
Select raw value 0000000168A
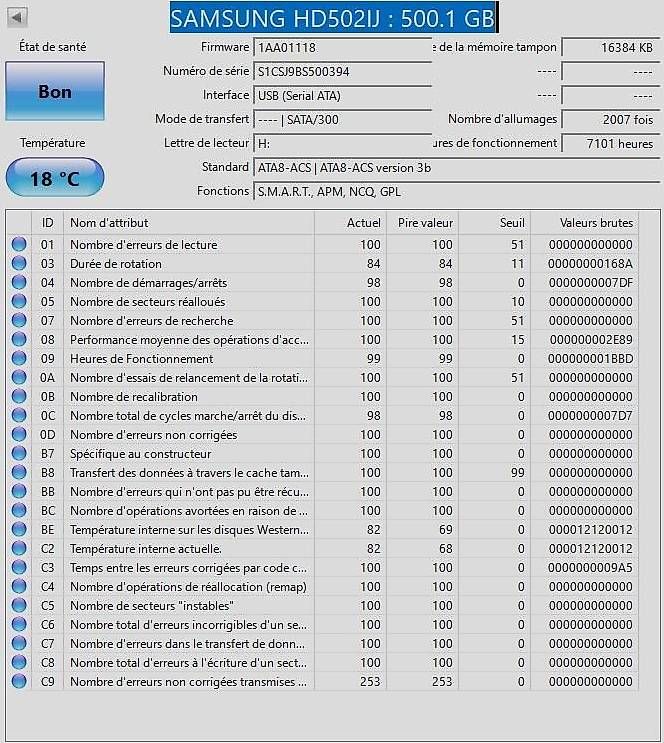[x=590, y=263]
